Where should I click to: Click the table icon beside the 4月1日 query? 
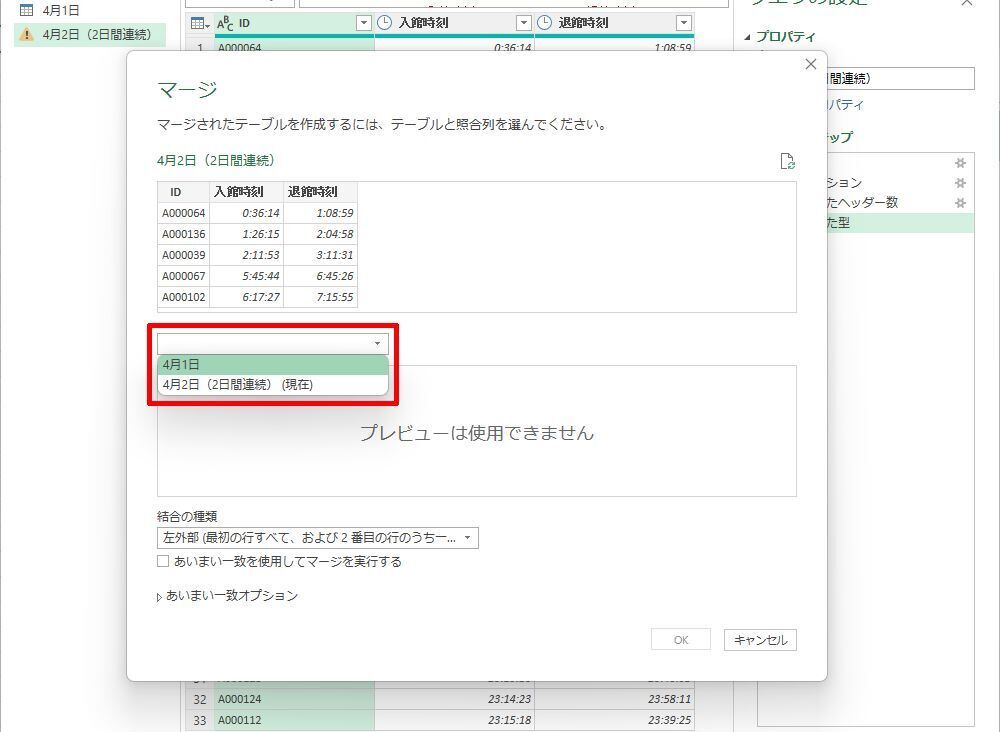(x=26, y=10)
